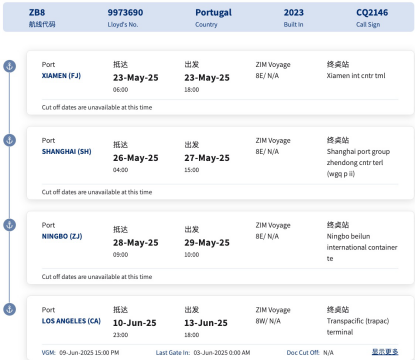Open the LOS ANGELES (CA) port link
Image resolution: width=415 pixels, height=360 pixels.
coord(71,321)
